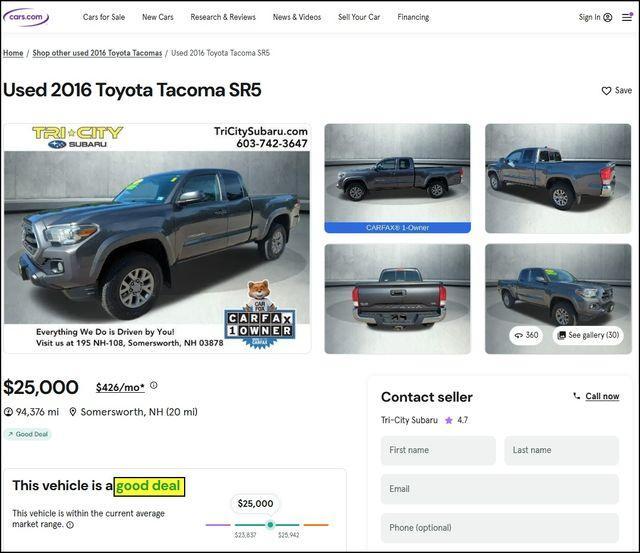Click the info icon beside $426/mo
Viewport: 640px width, 553px height.
[153, 385]
